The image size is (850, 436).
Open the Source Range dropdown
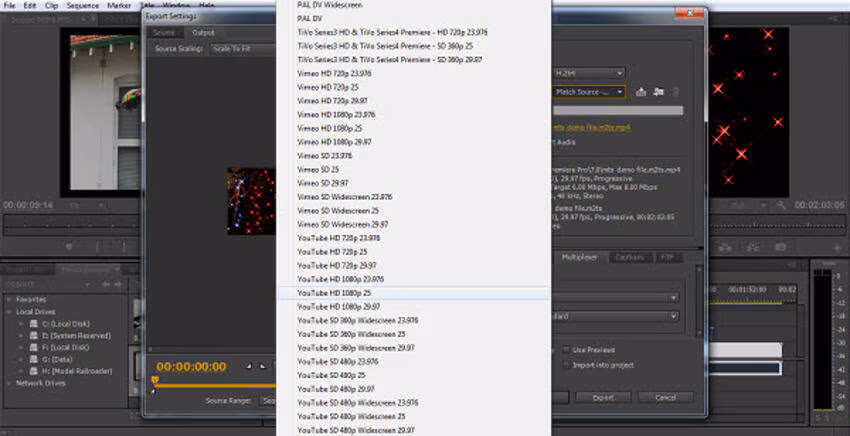pos(268,401)
